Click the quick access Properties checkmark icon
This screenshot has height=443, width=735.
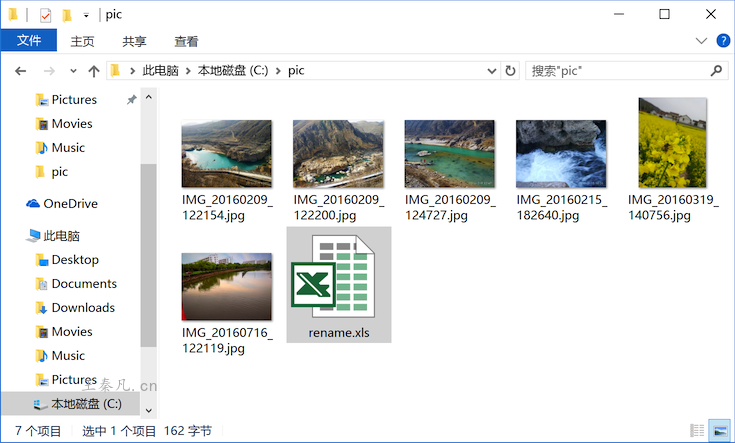point(45,15)
